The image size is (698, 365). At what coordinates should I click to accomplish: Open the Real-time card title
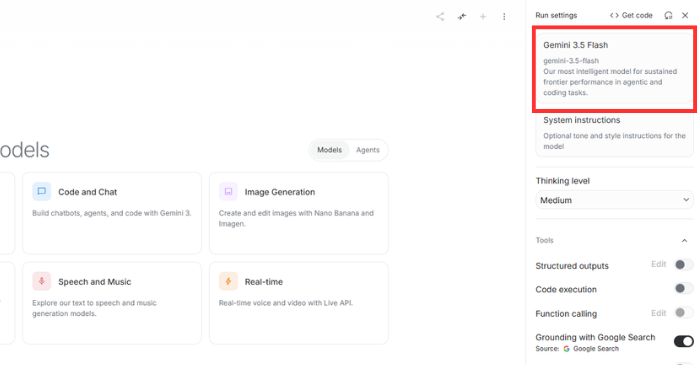click(264, 282)
